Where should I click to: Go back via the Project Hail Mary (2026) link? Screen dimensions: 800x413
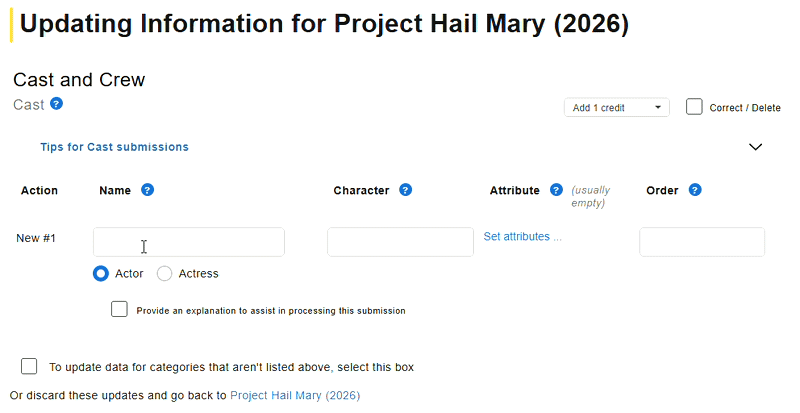point(294,395)
